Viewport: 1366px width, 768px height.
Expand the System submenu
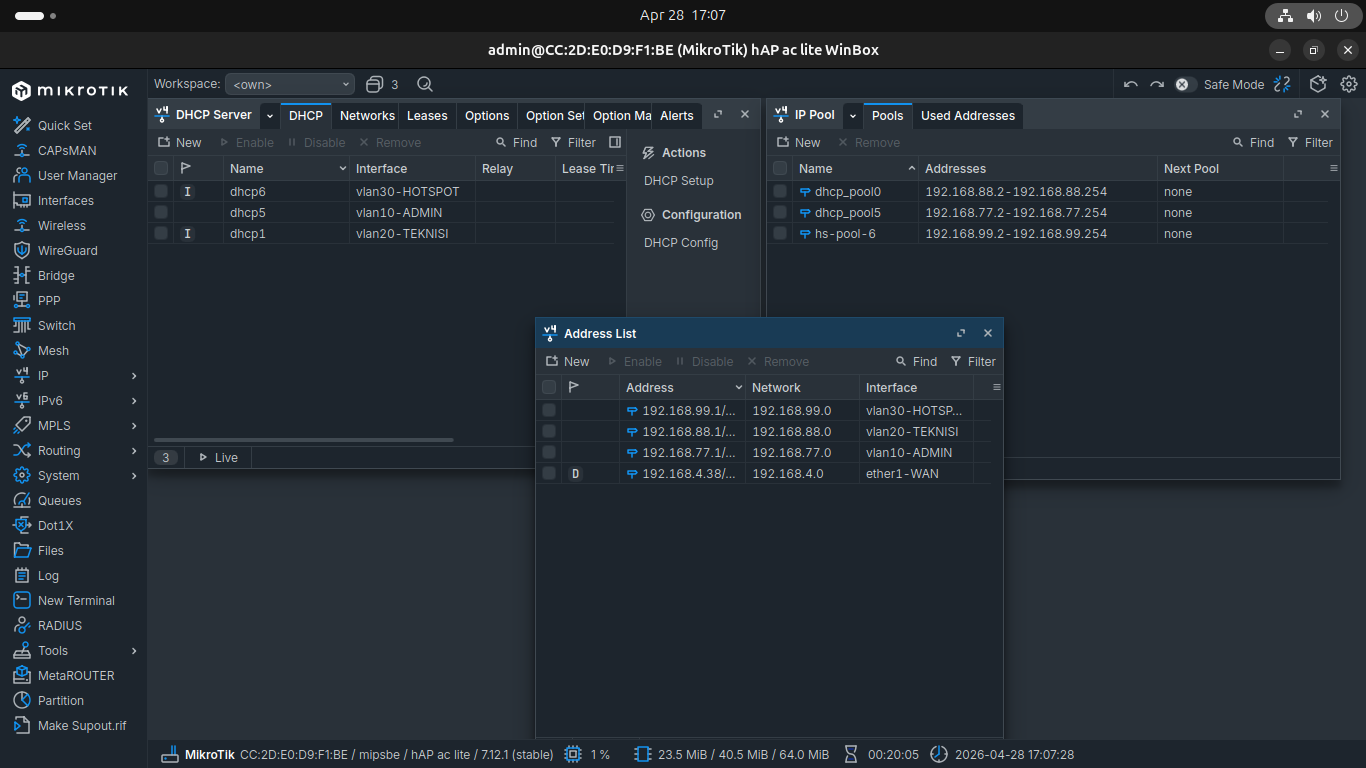[x=134, y=475]
